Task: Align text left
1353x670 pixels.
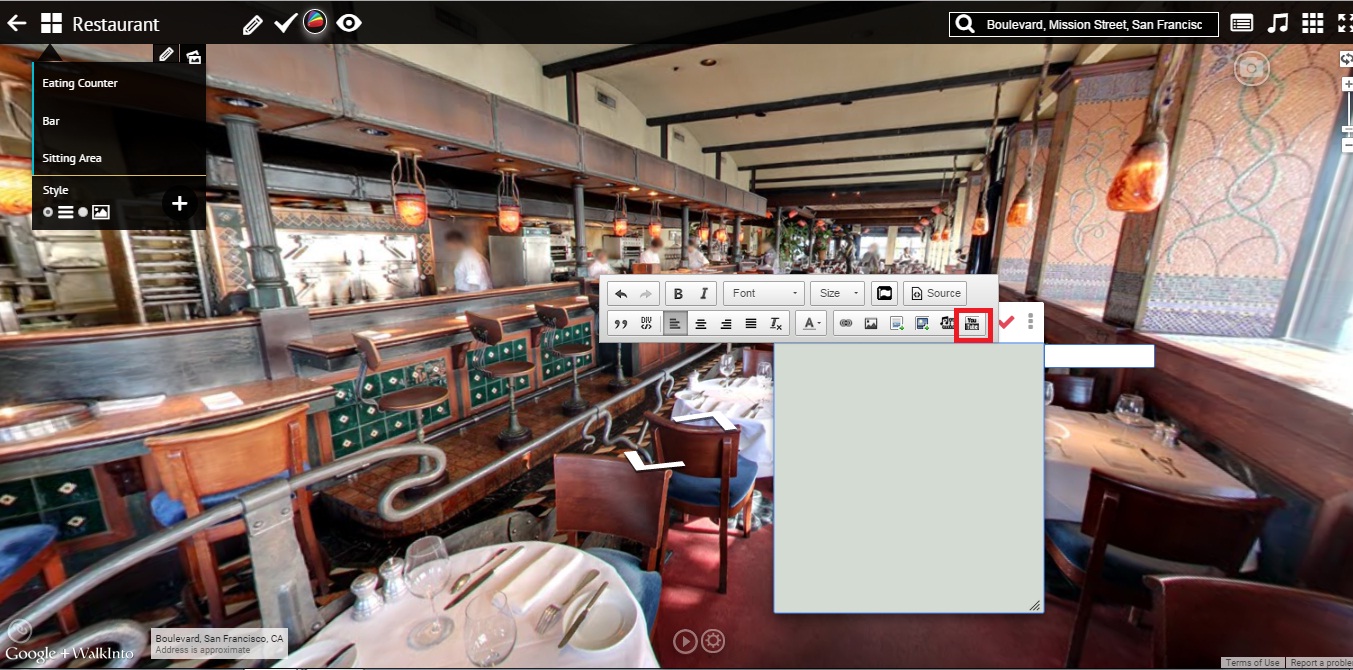Action: tap(675, 323)
